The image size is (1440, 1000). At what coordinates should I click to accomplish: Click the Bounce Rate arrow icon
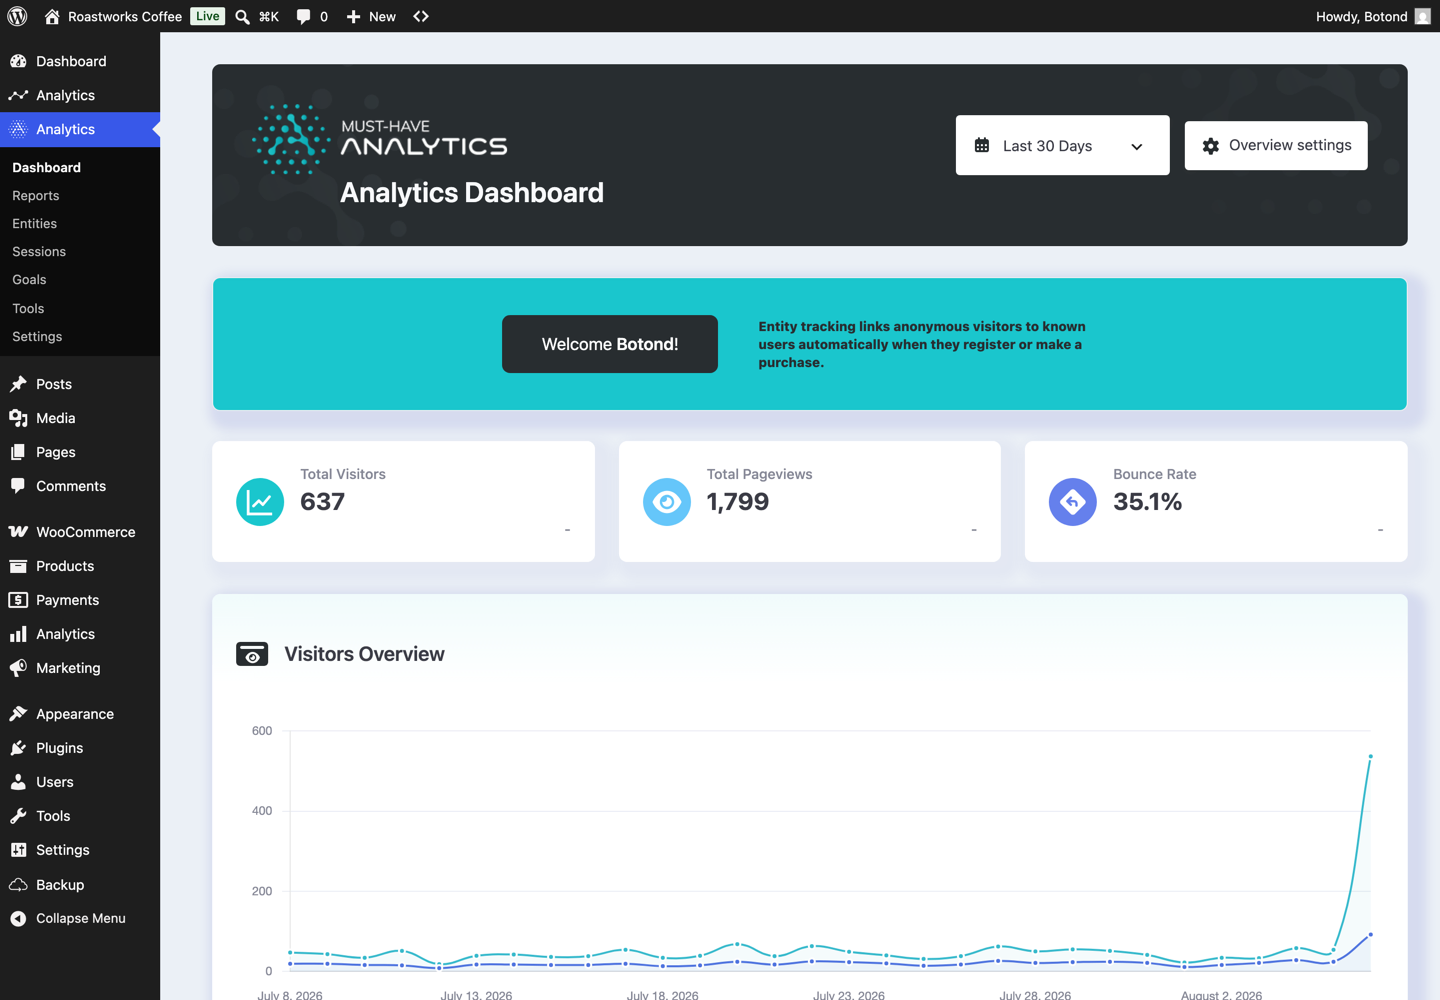point(1073,502)
